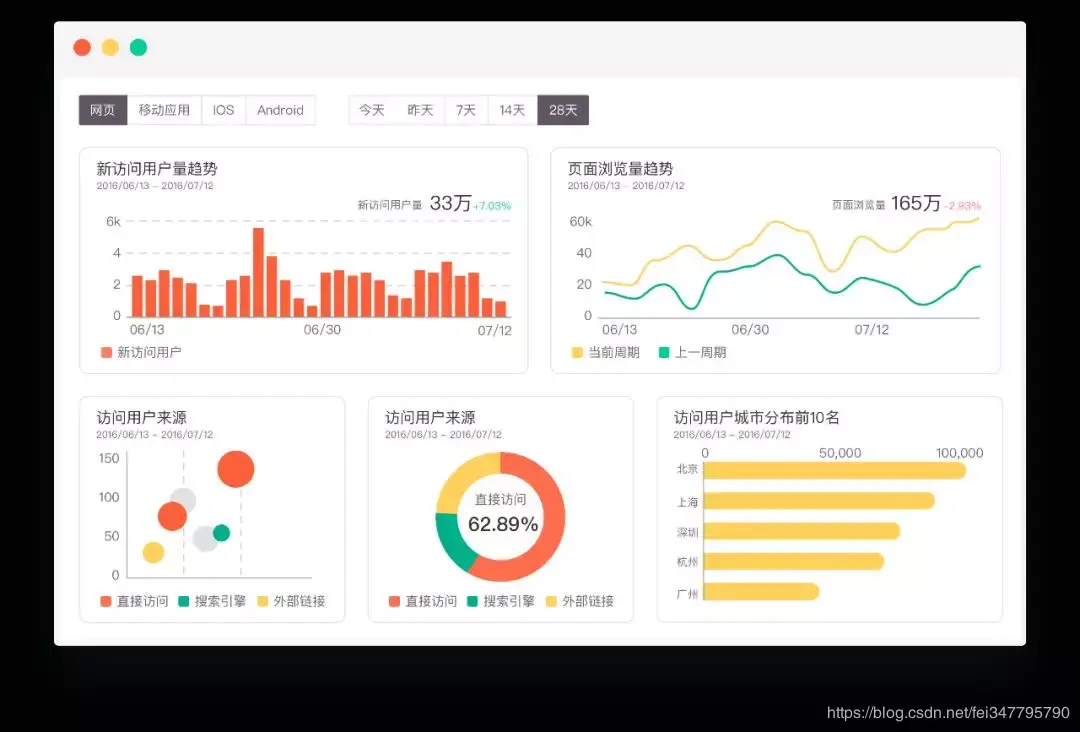Click the 165万 page views value

click(x=916, y=203)
